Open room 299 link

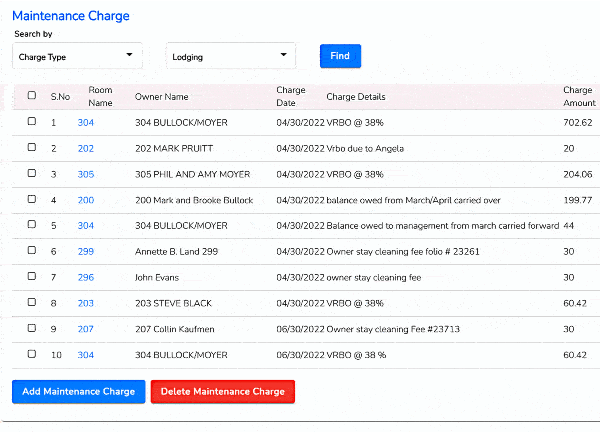click(86, 251)
